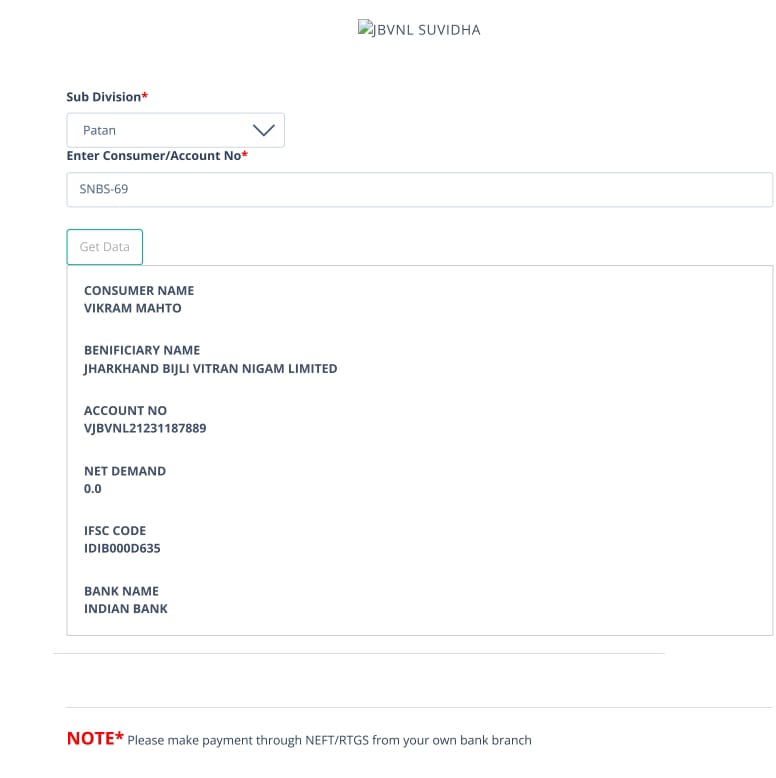
Task: Click the ACCOUNT NO label
Action: pos(126,410)
